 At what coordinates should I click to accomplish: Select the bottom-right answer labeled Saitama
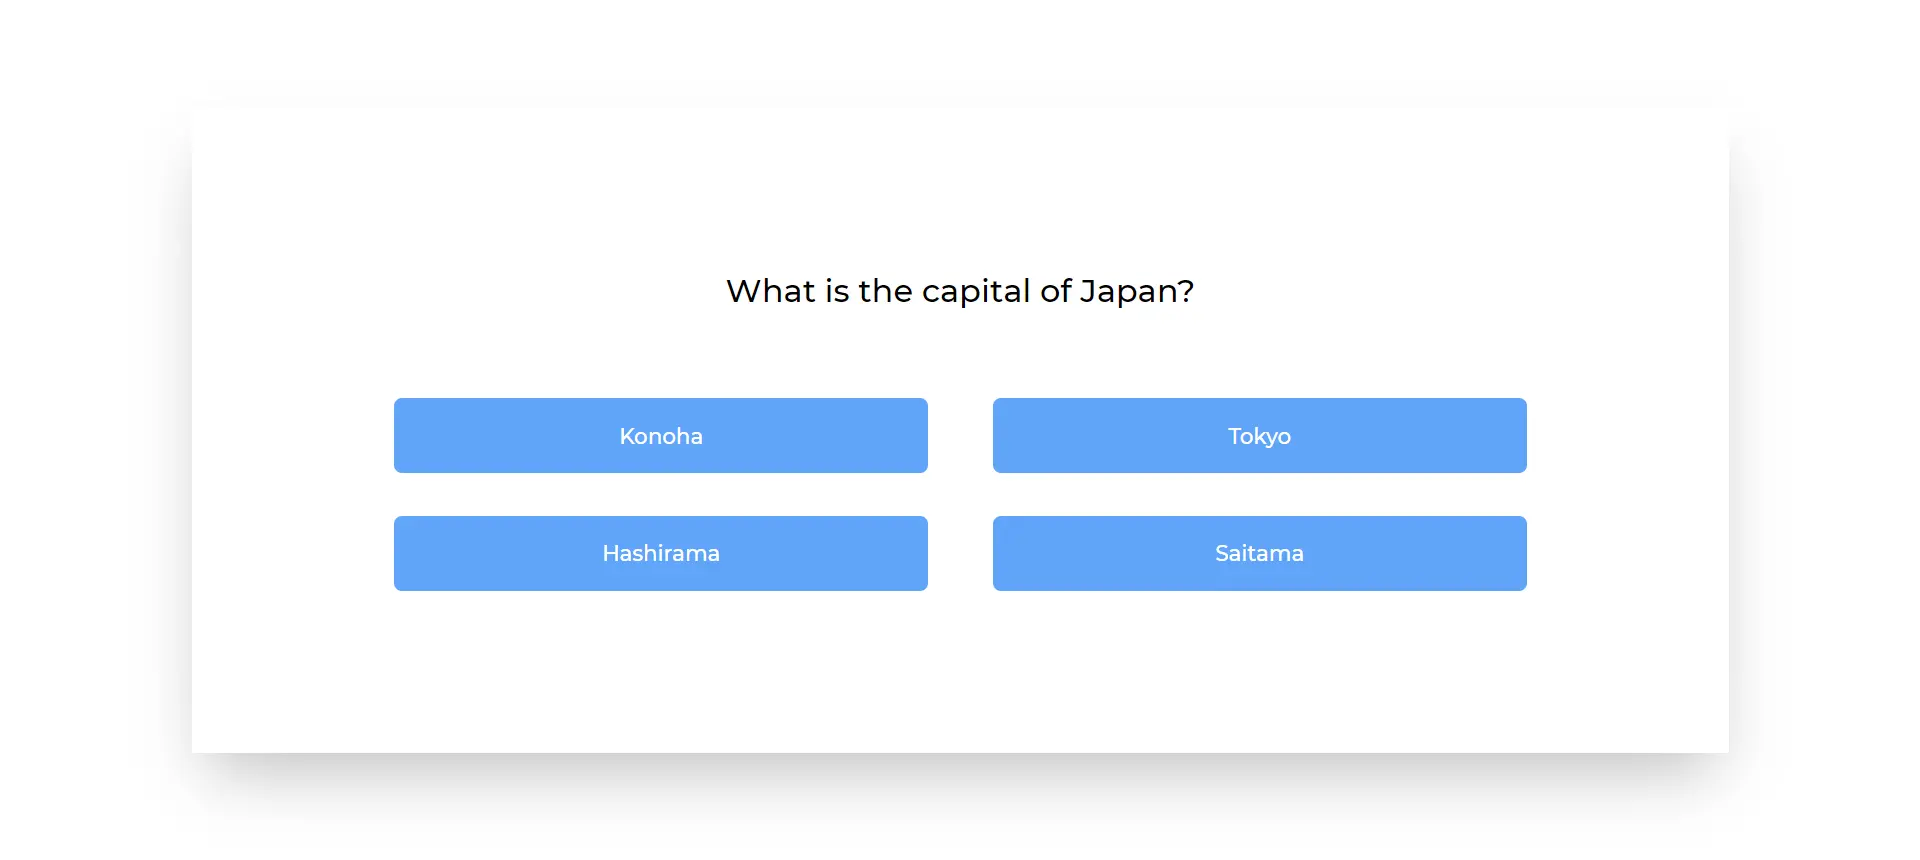tap(1259, 554)
